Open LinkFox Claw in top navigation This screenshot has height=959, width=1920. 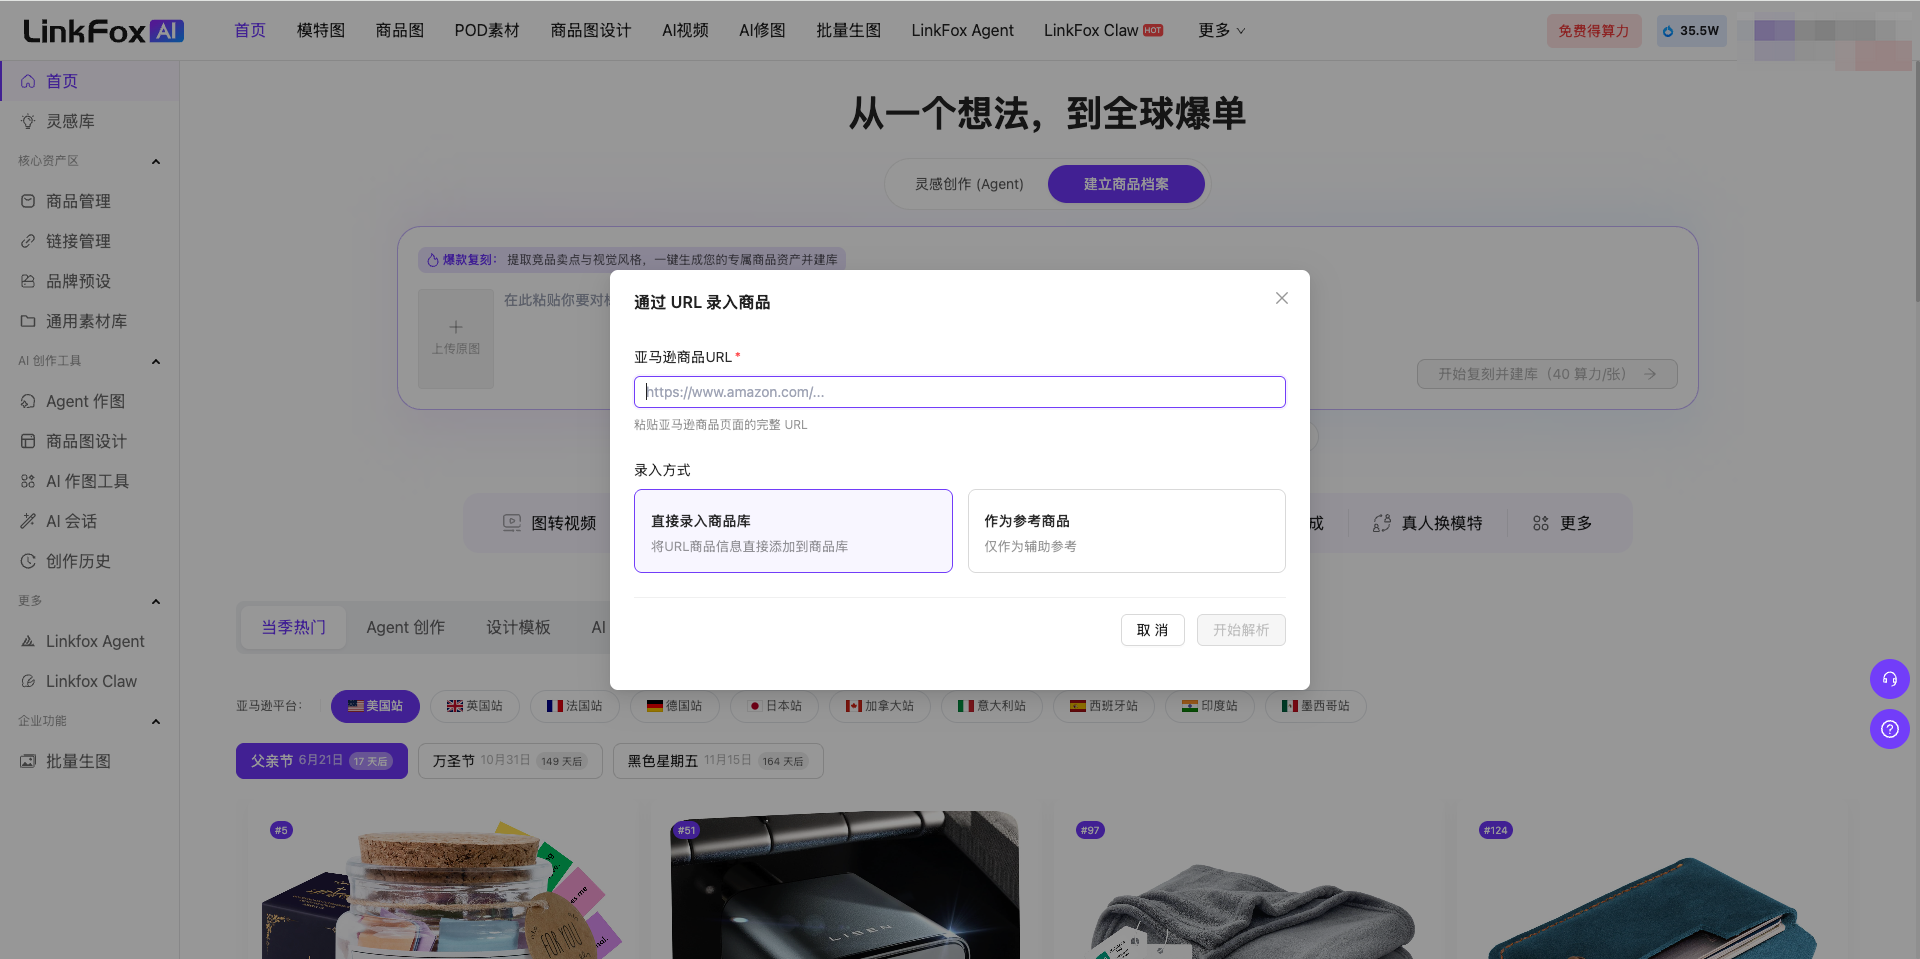pos(1103,31)
